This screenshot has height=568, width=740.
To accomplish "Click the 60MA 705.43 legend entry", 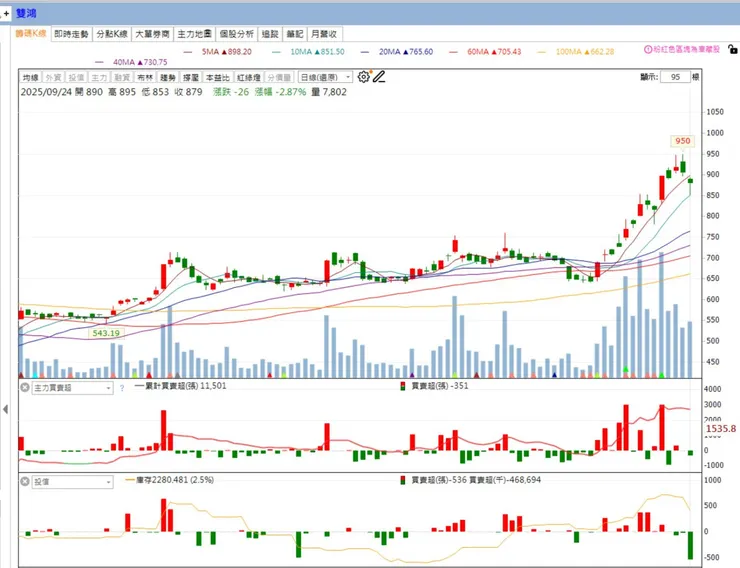I will point(494,51).
